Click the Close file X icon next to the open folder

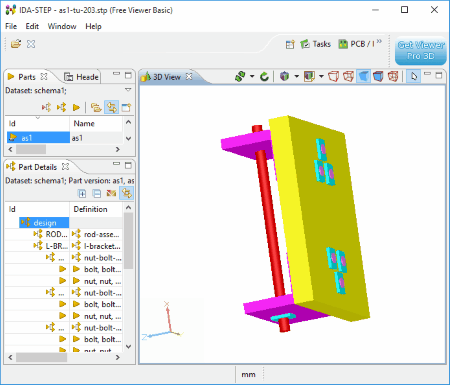(31, 44)
